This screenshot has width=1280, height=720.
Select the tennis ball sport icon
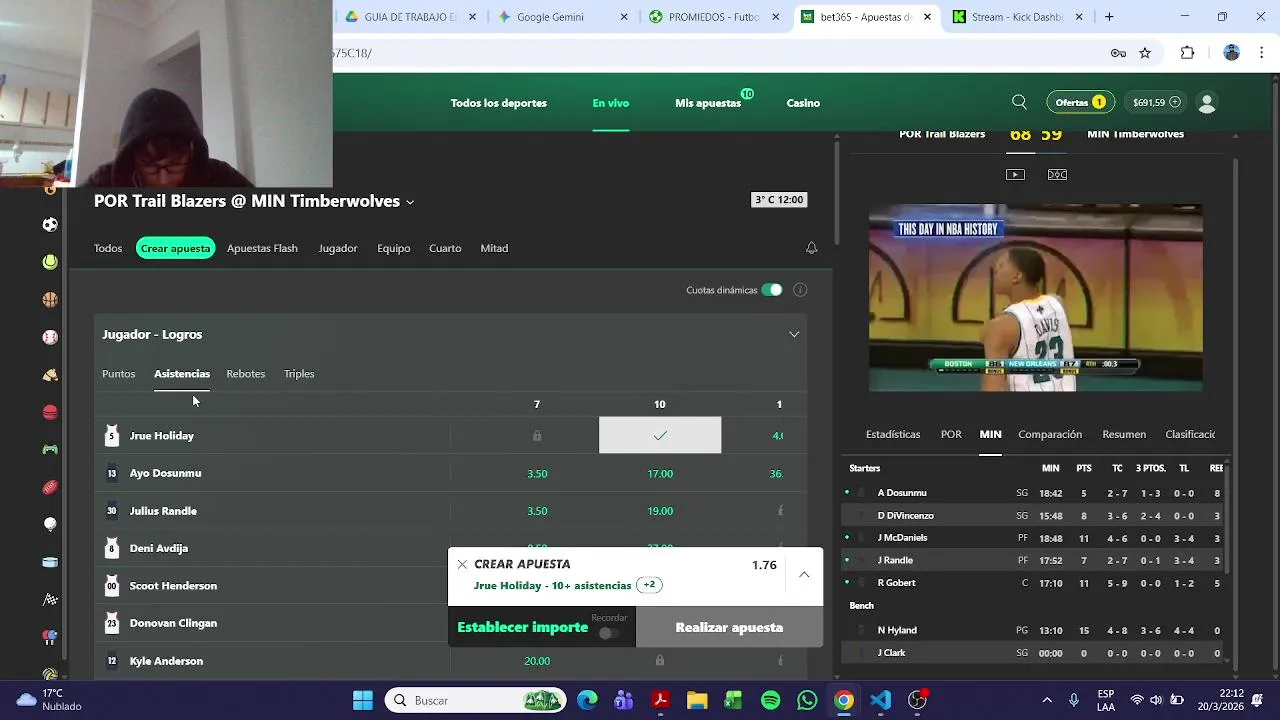pos(50,262)
